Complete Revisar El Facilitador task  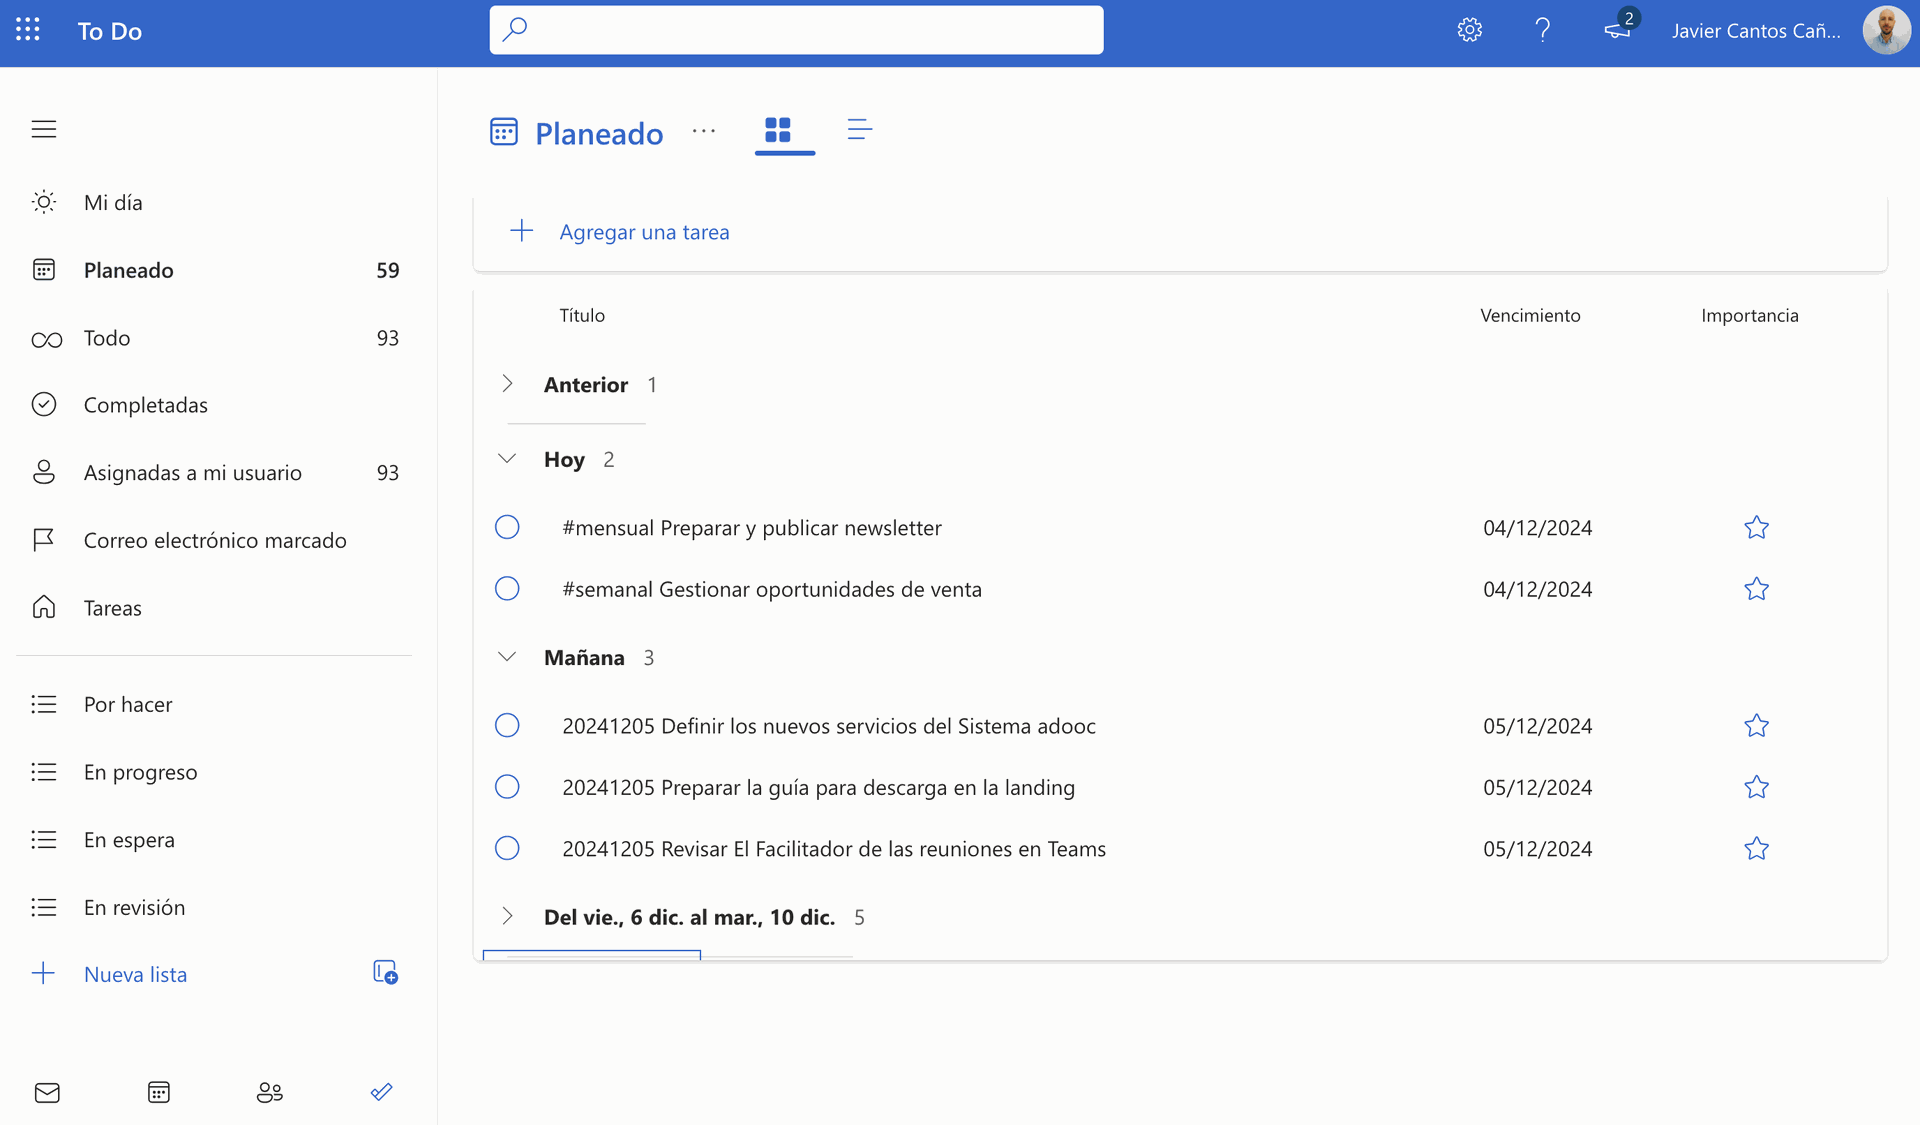(507, 848)
